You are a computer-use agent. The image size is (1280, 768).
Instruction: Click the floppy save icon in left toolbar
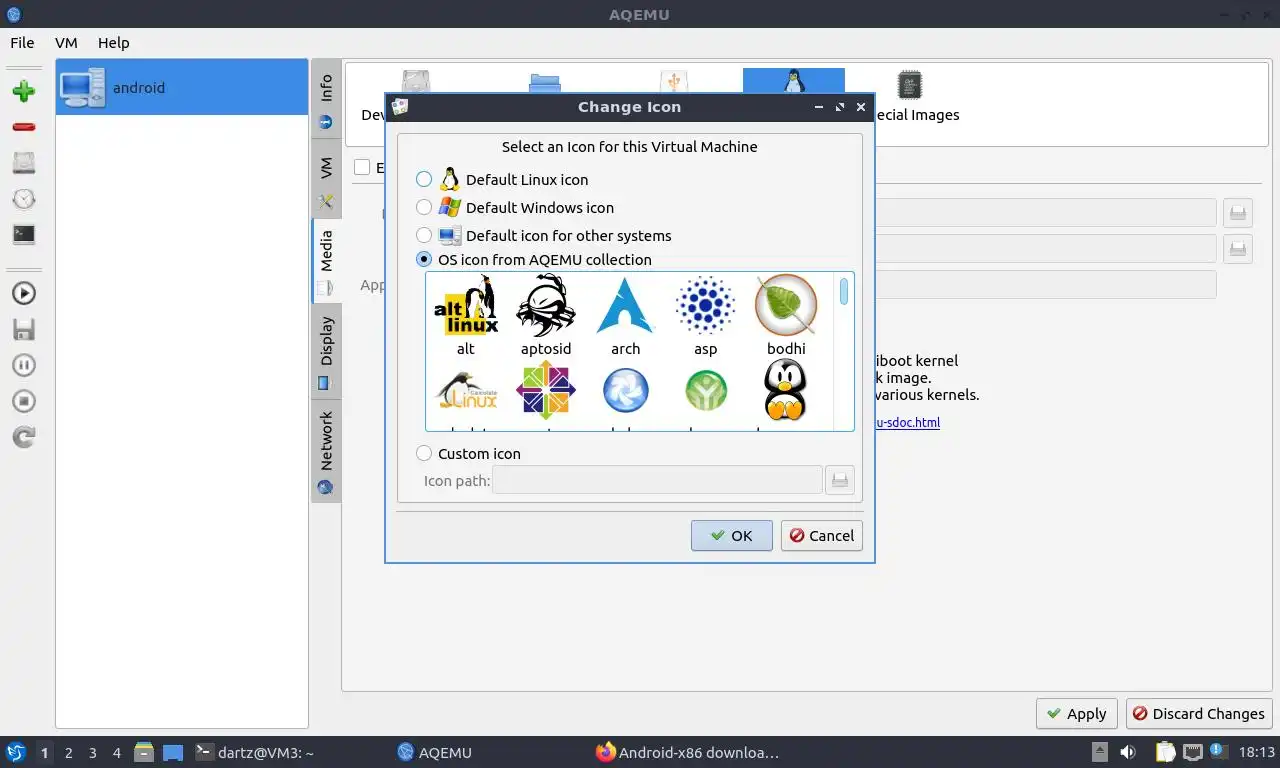[24, 329]
